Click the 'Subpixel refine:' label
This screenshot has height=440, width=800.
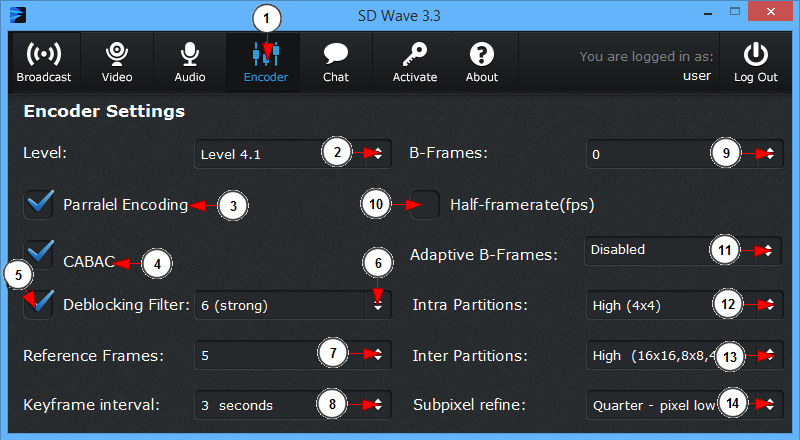coord(469,405)
